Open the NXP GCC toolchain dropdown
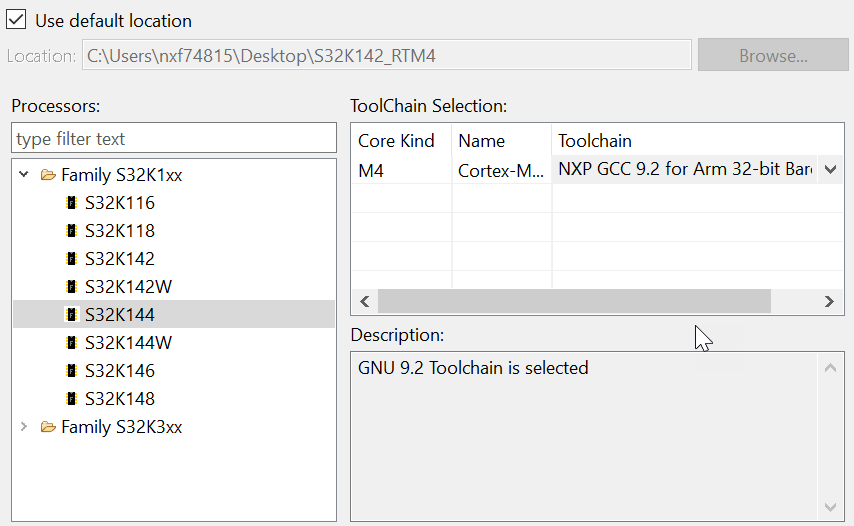 click(830, 170)
